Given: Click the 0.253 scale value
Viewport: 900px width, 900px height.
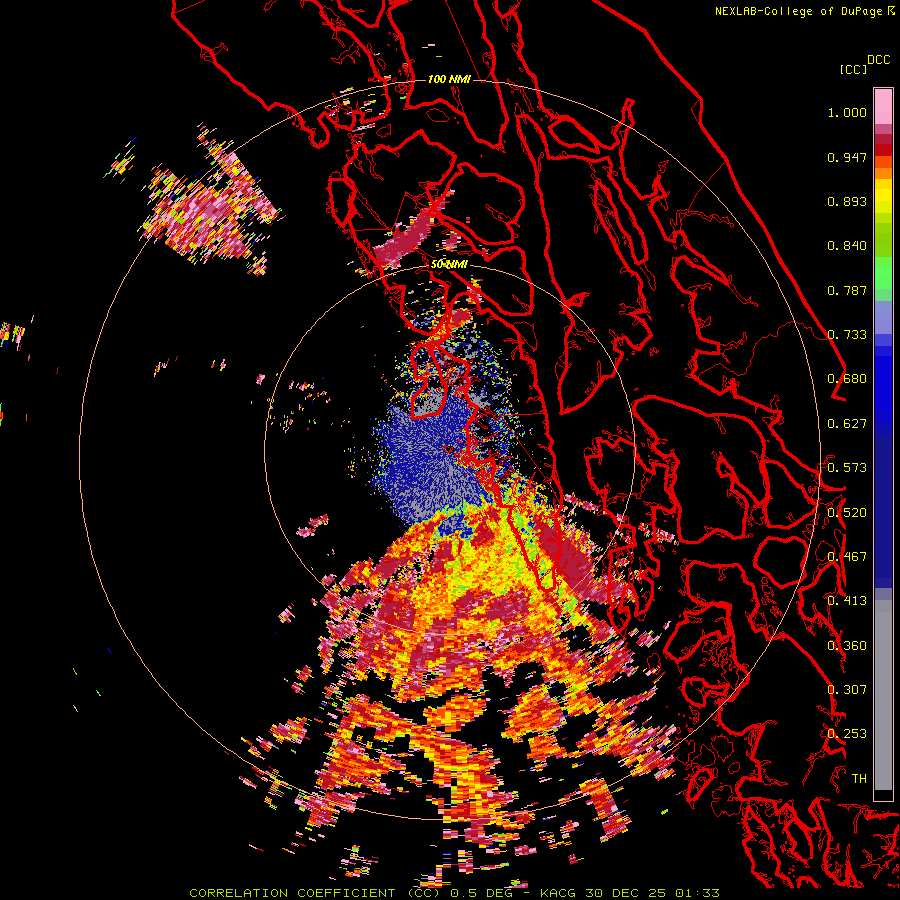Looking at the screenshot, I should [847, 734].
